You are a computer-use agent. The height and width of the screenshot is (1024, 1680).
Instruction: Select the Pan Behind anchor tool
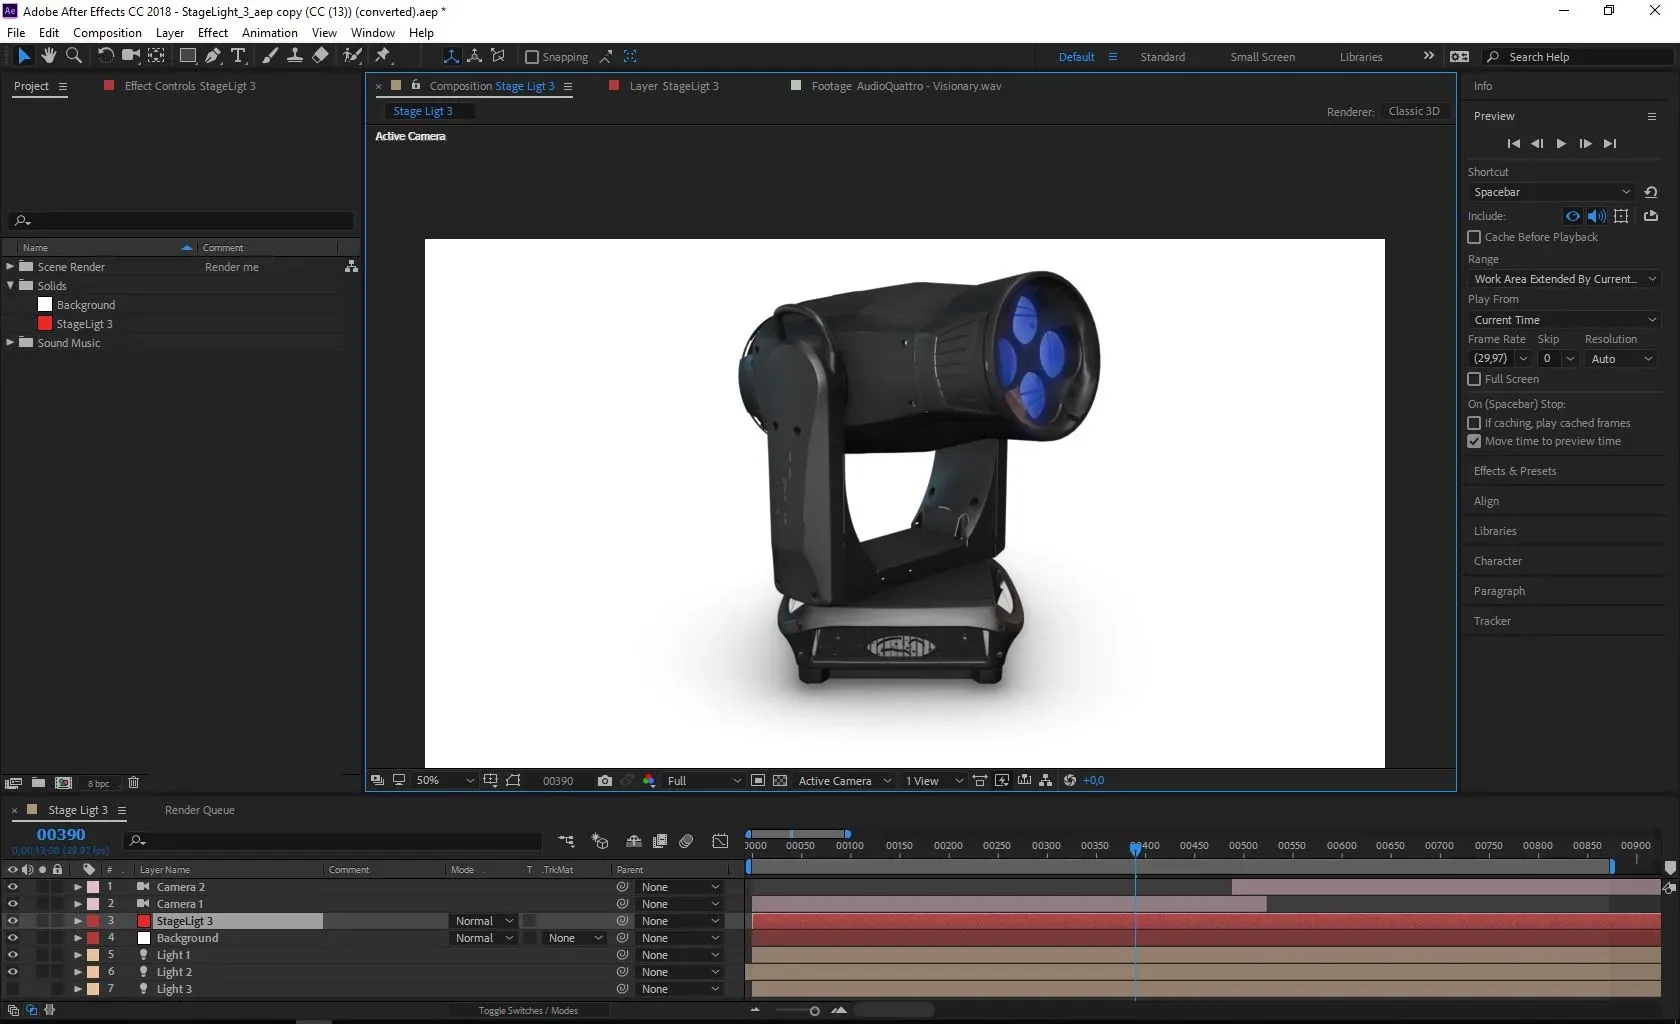[157, 56]
